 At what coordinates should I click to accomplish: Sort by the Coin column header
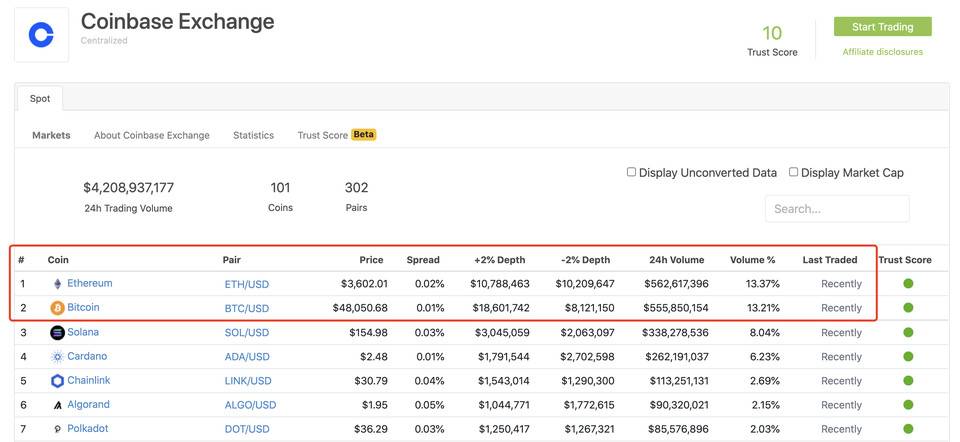coord(58,260)
